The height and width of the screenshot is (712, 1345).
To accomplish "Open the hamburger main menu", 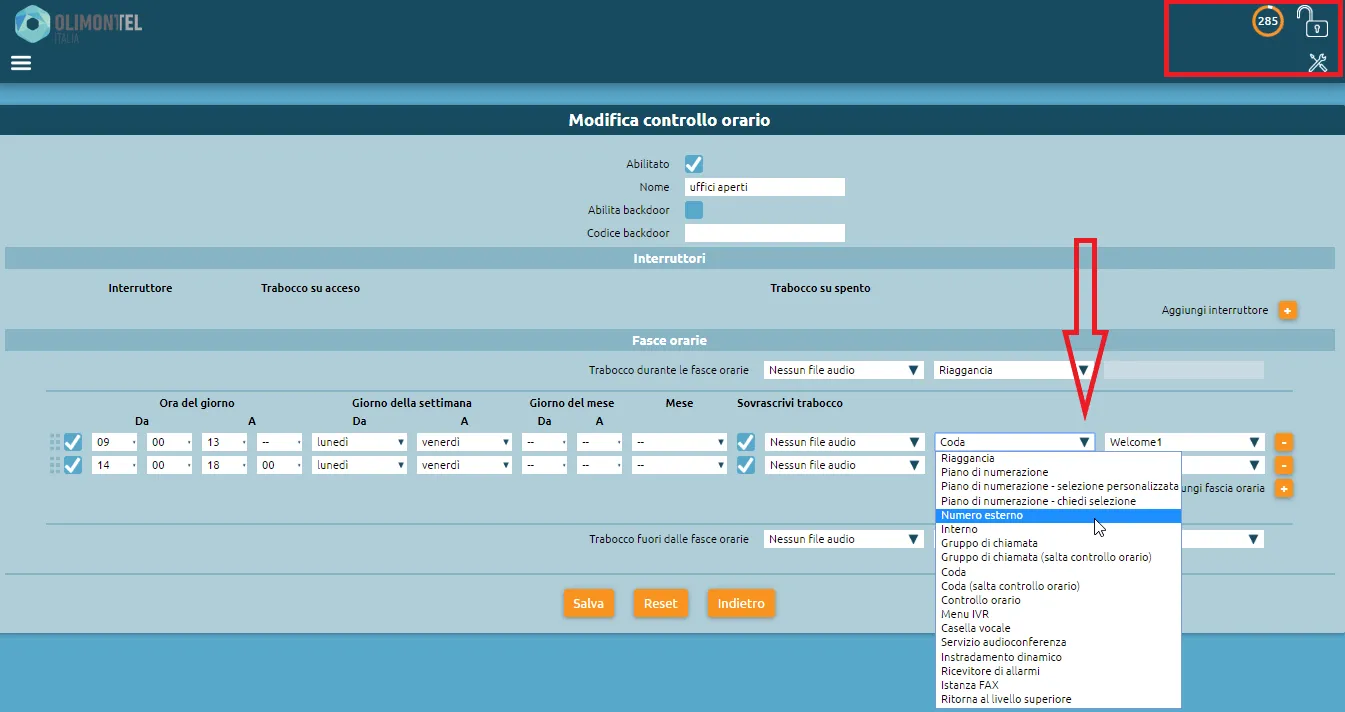I will point(21,63).
